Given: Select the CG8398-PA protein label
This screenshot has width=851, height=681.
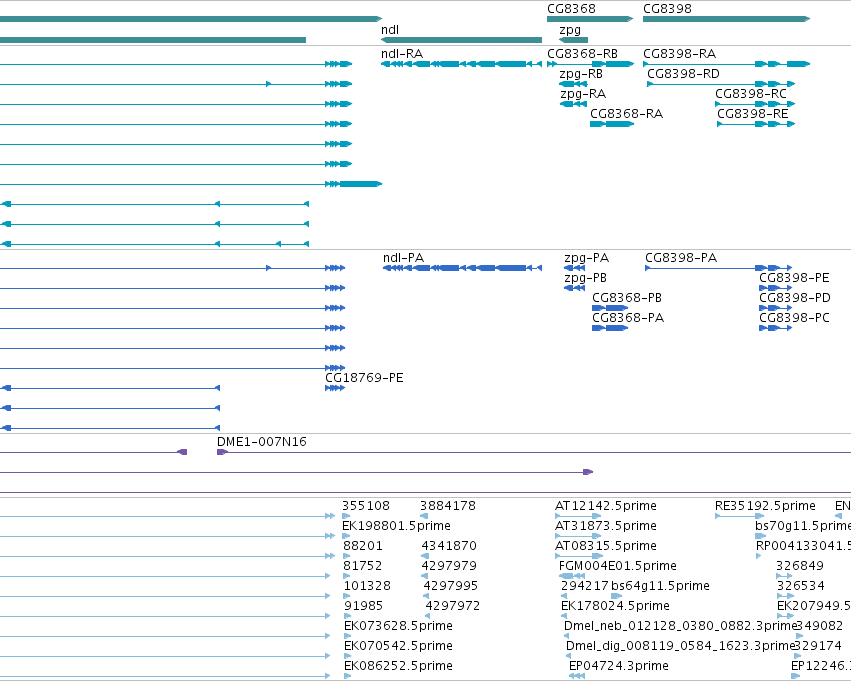Looking at the screenshot, I should click(681, 258).
